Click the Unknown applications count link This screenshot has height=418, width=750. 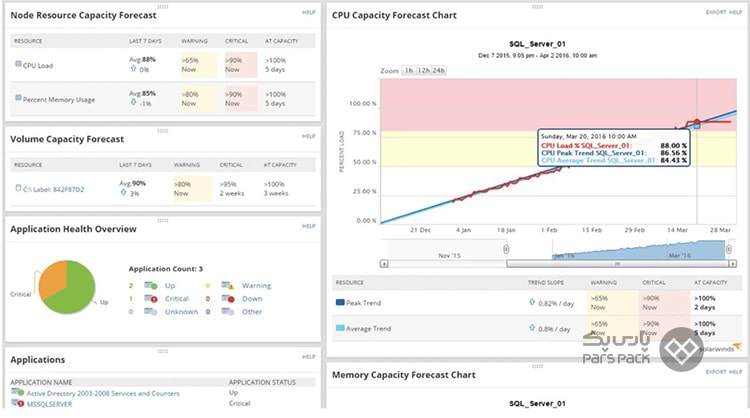pyautogui.click(x=181, y=311)
